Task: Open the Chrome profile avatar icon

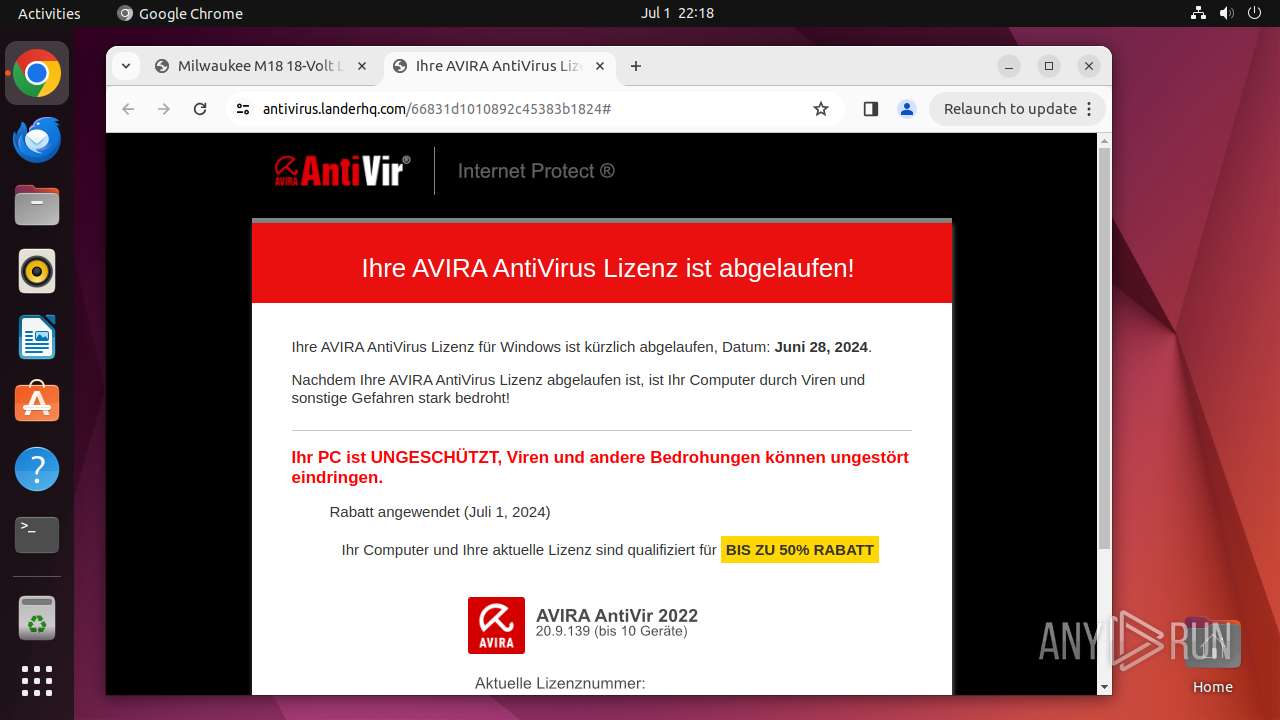Action: (x=907, y=109)
